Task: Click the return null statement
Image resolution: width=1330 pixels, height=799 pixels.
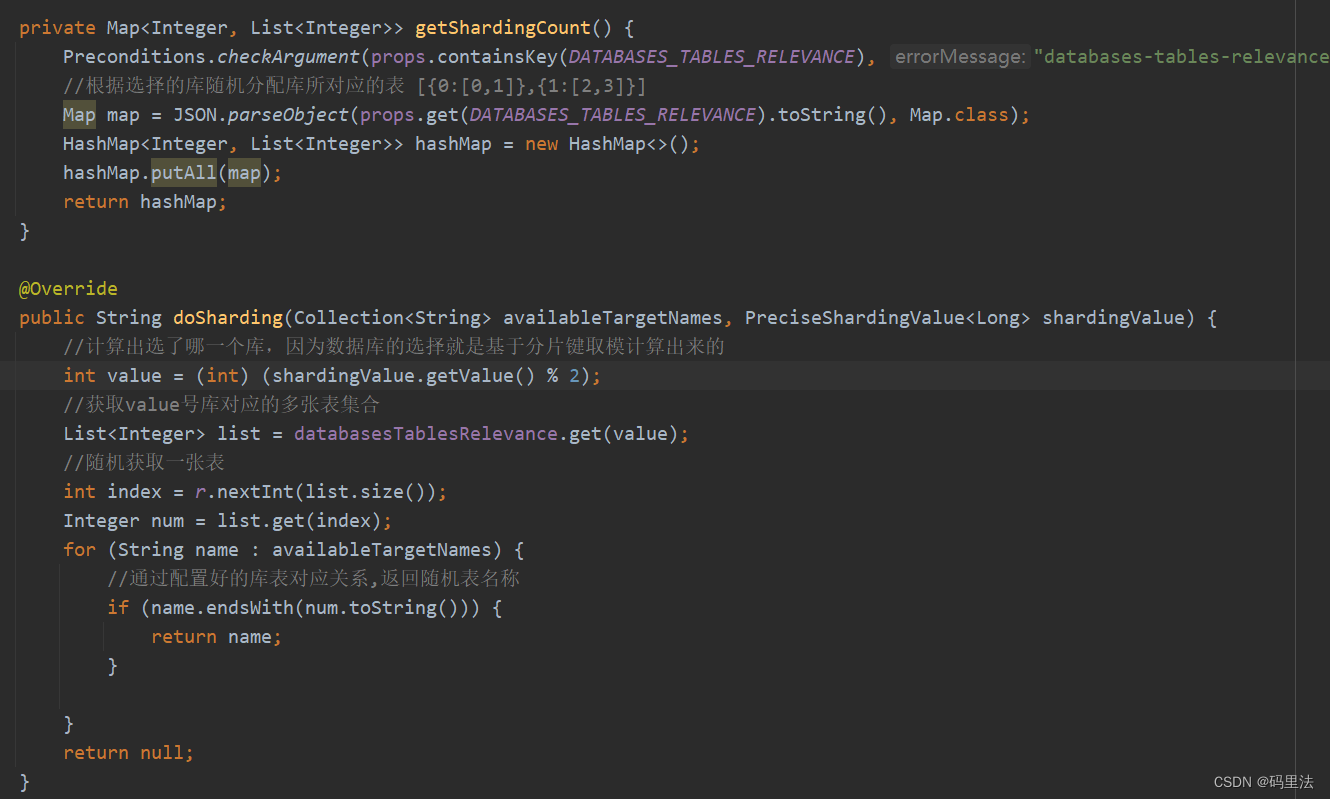Action: (x=130, y=752)
